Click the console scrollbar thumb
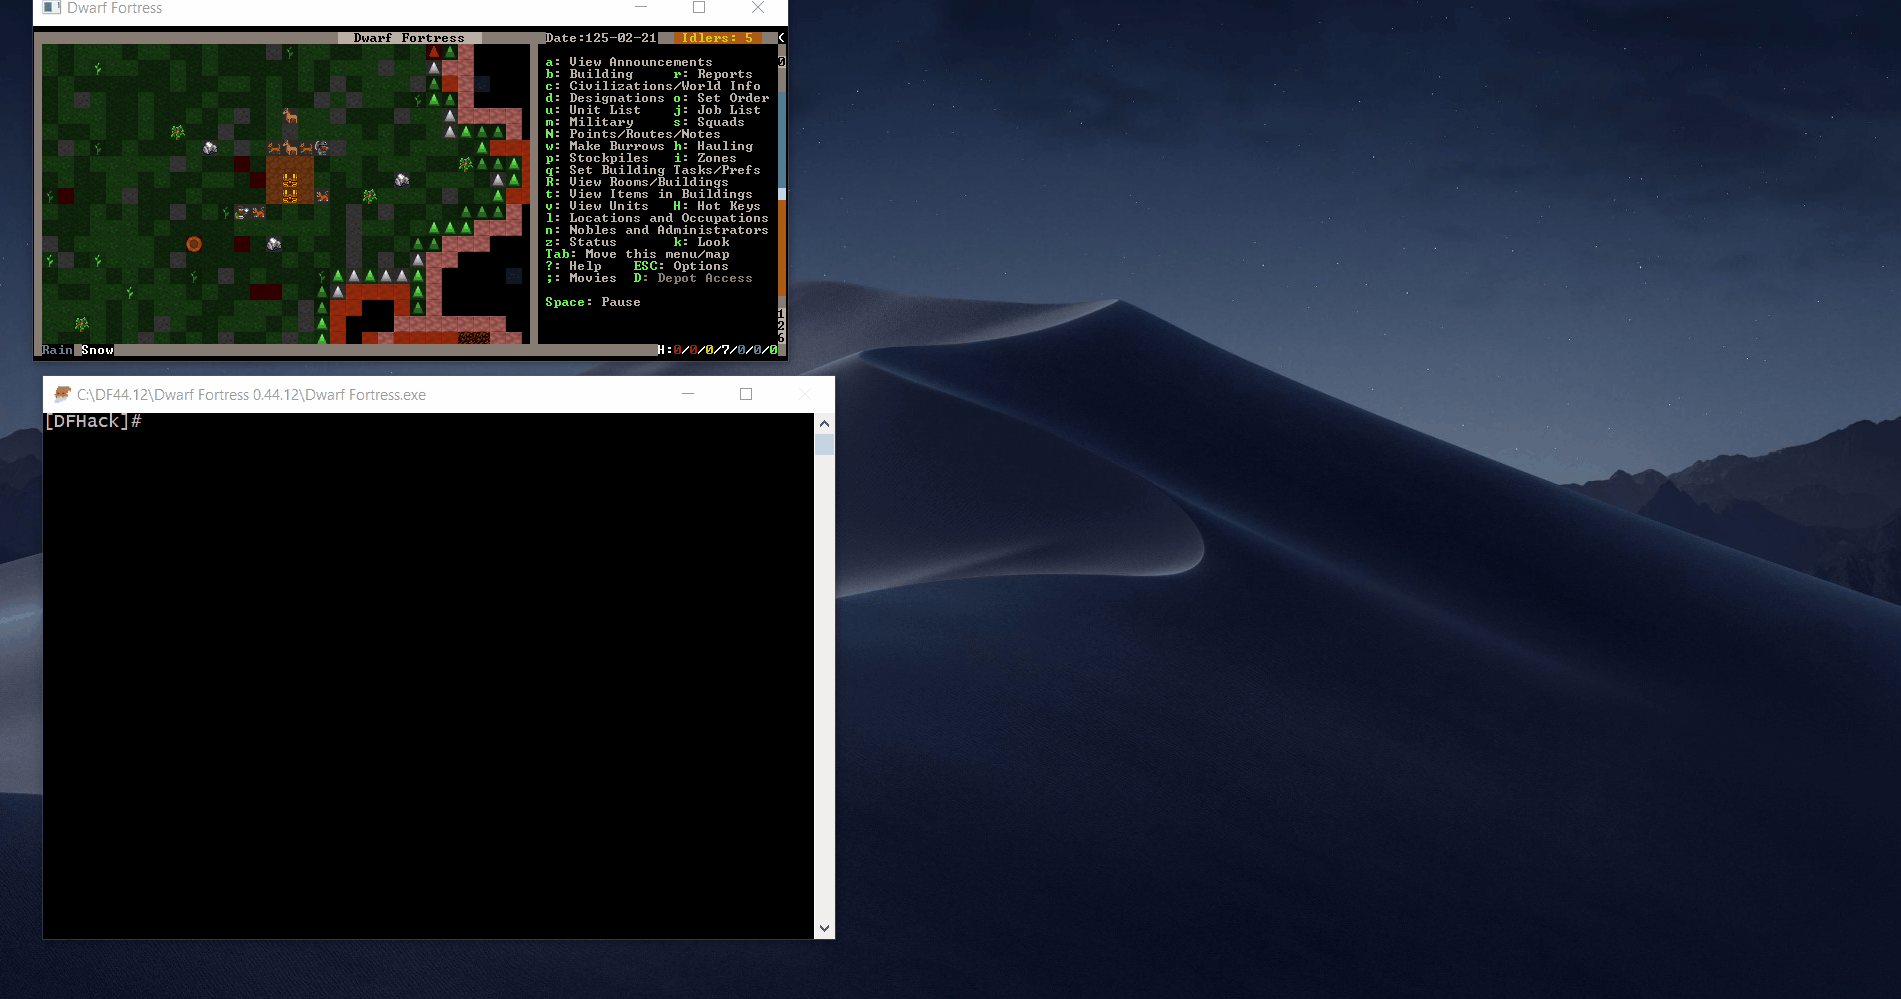 click(x=824, y=444)
